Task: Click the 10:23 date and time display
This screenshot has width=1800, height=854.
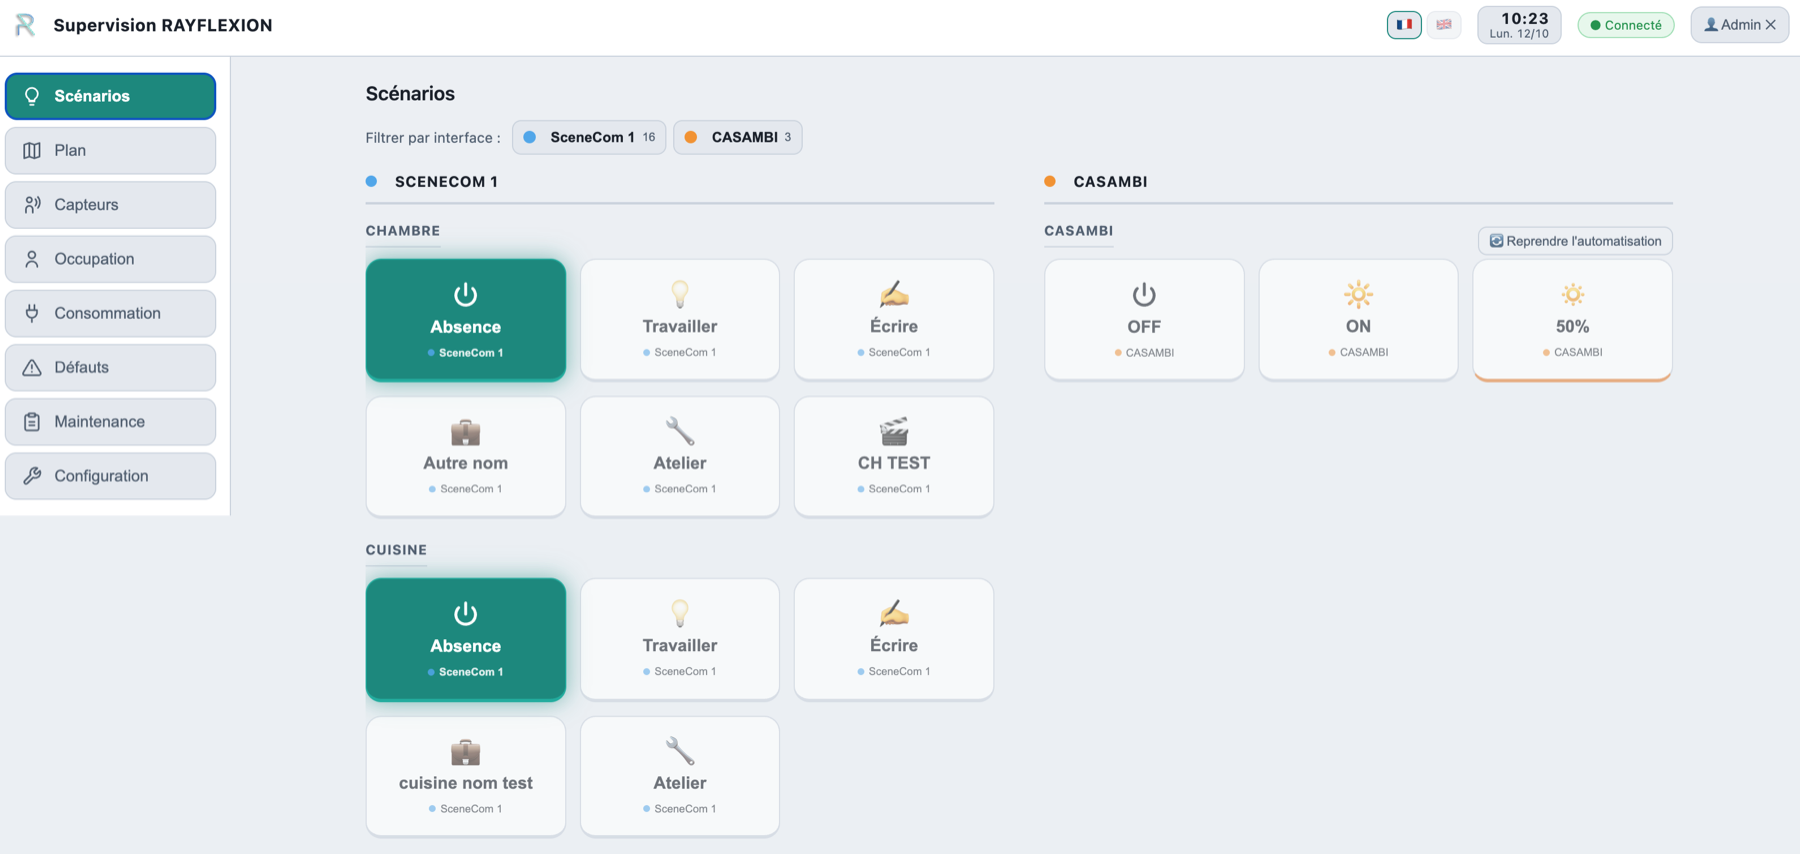Action: pyautogui.click(x=1519, y=25)
